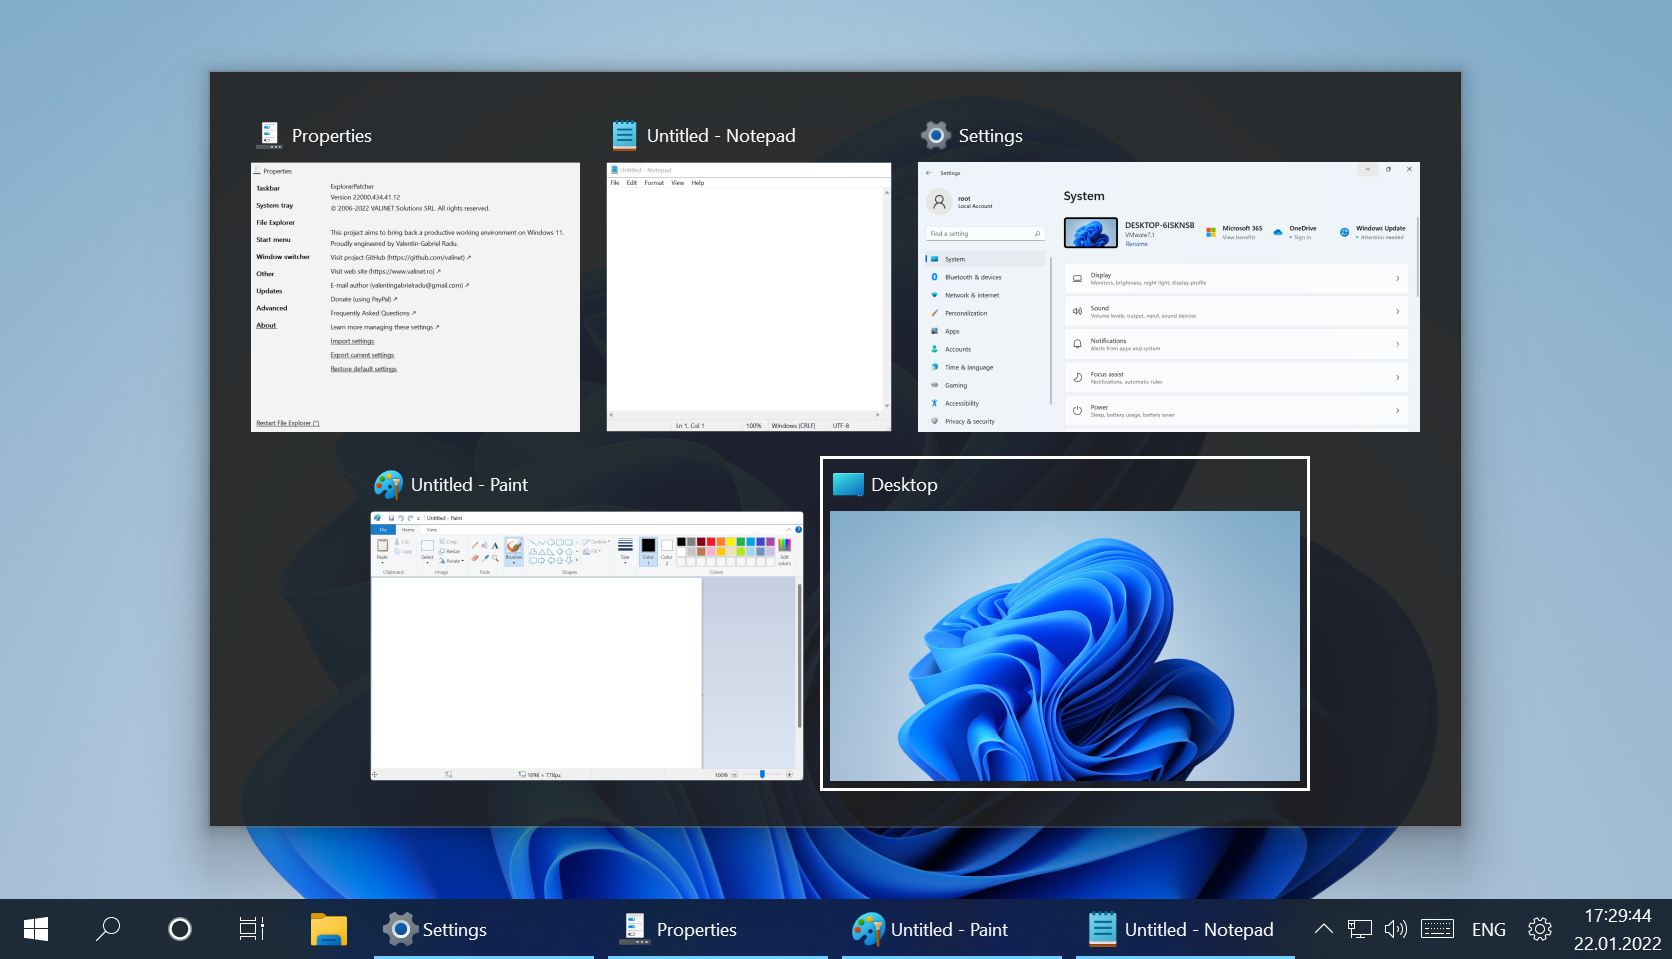Open the touch keyboard from the tray

click(1437, 929)
